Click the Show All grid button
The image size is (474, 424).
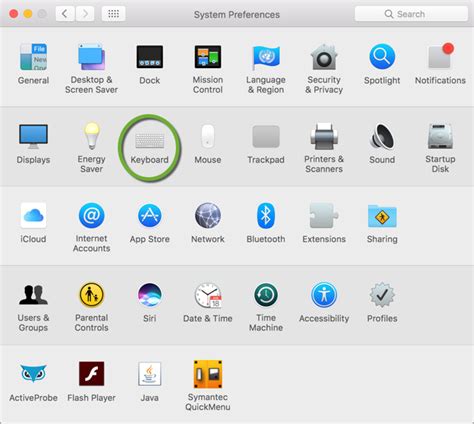[x=113, y=14]
